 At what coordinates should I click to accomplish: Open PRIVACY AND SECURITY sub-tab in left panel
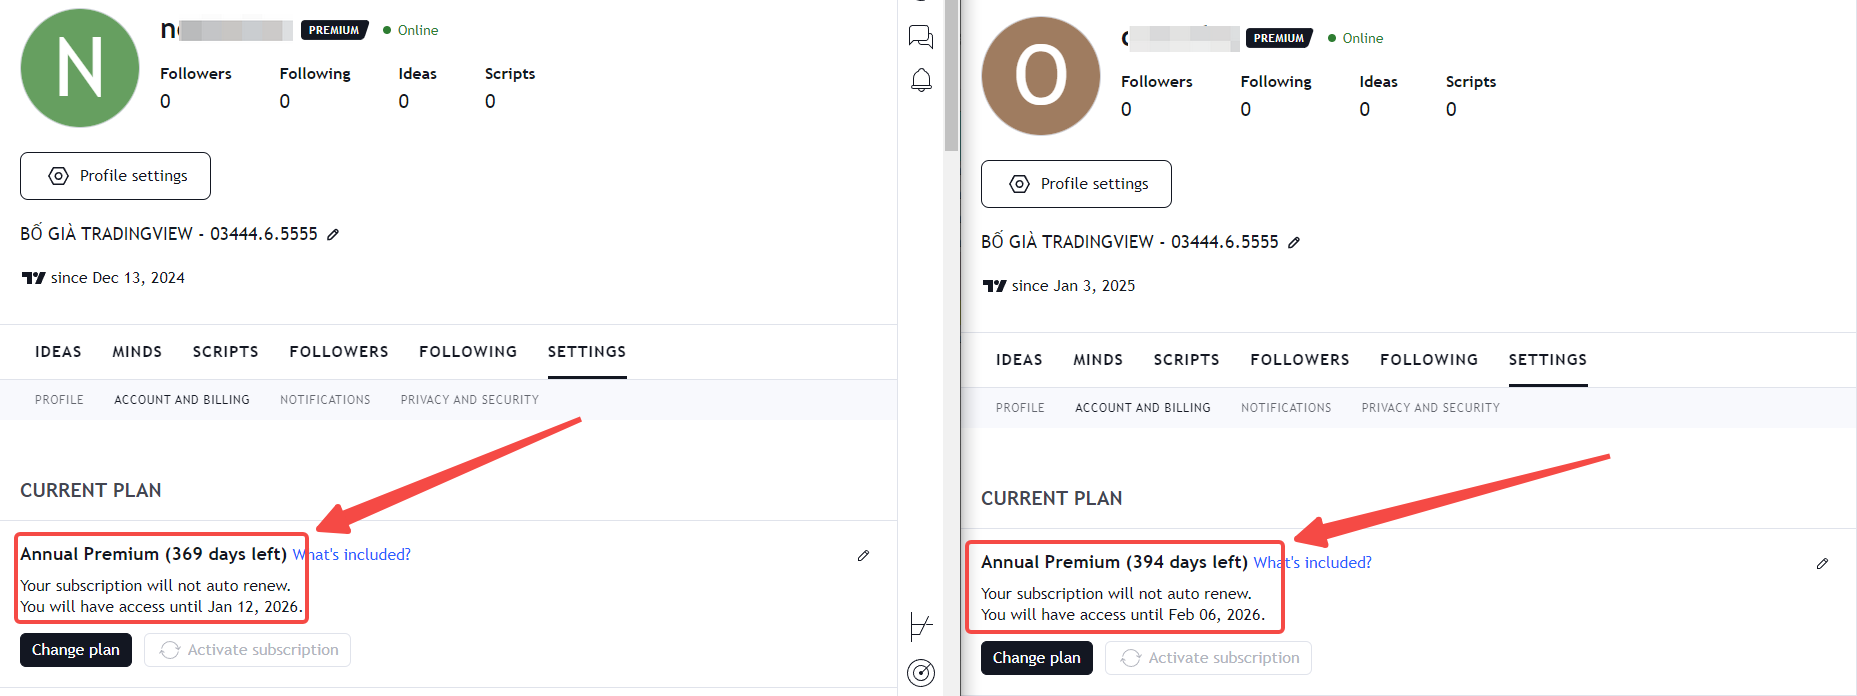point(470,400)
